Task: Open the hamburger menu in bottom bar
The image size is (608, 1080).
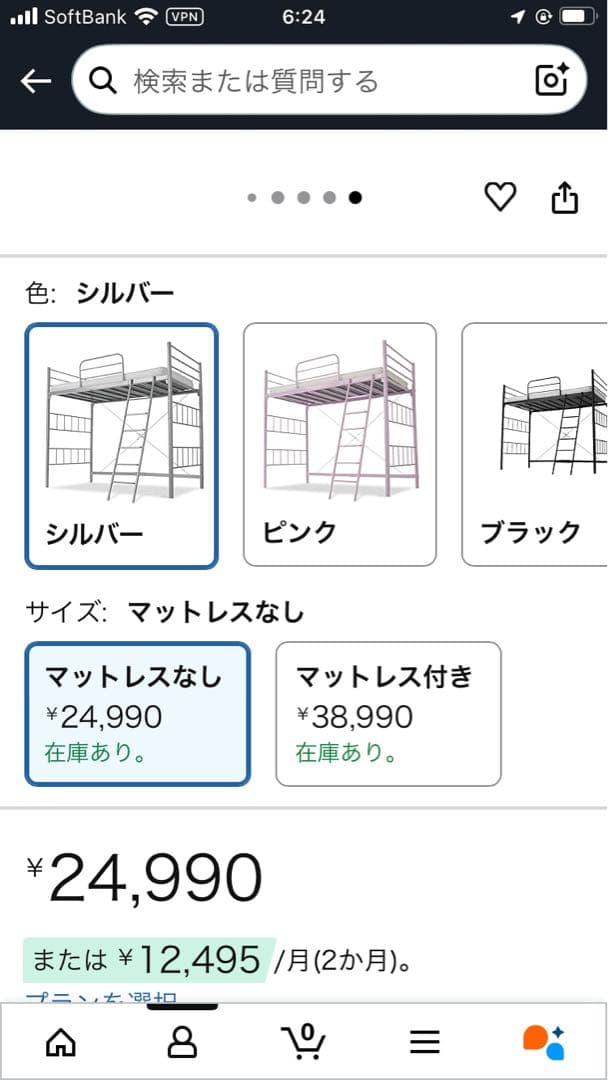Action: (x=425, y=1043)
